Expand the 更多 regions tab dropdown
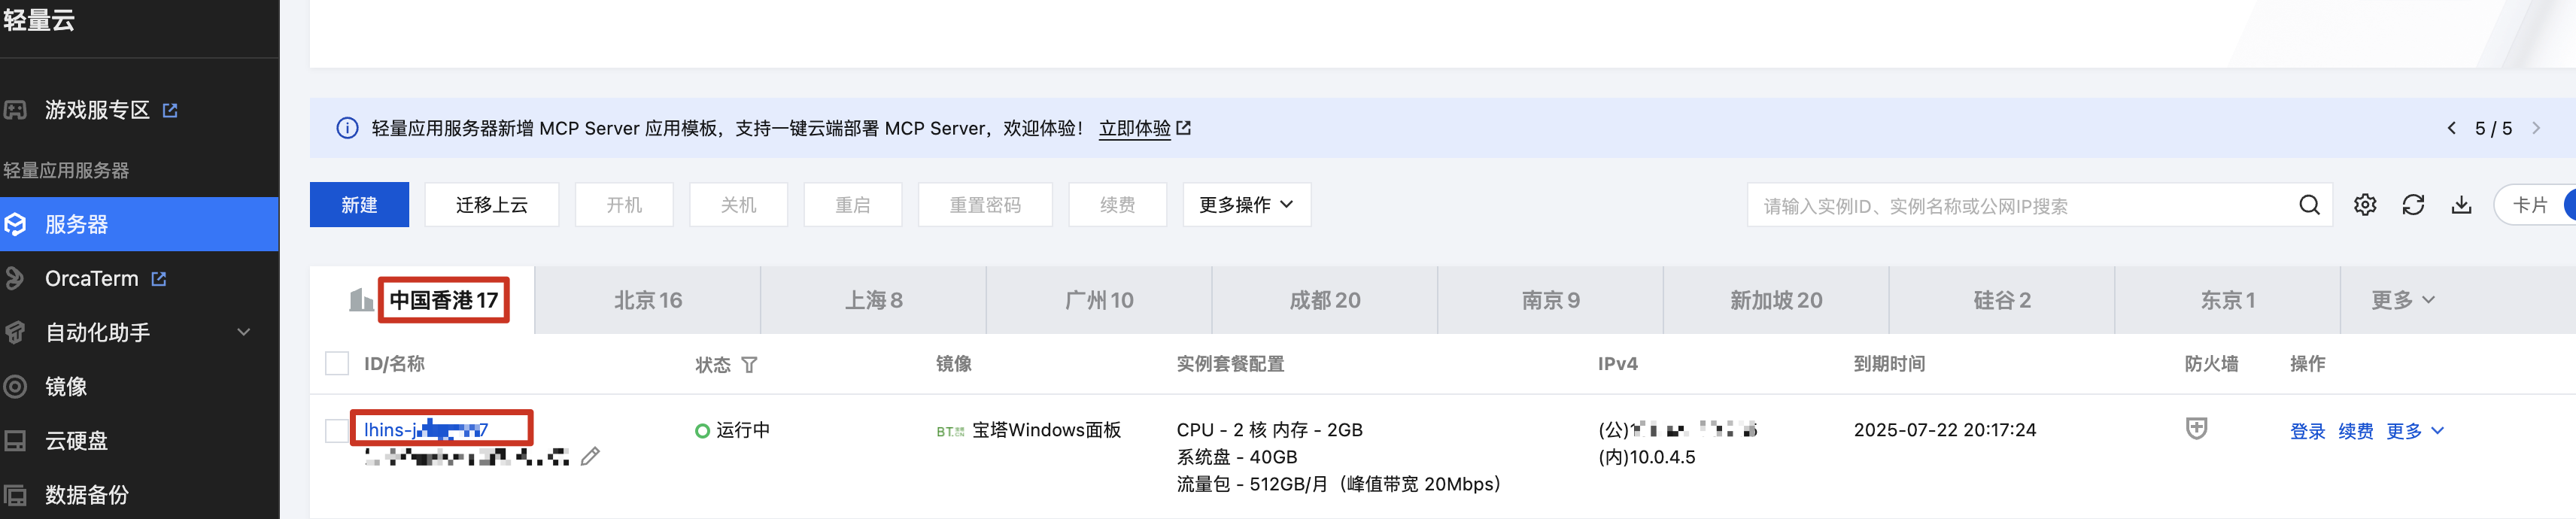Screen dimensions: 2576x519 pos(2403,300)
